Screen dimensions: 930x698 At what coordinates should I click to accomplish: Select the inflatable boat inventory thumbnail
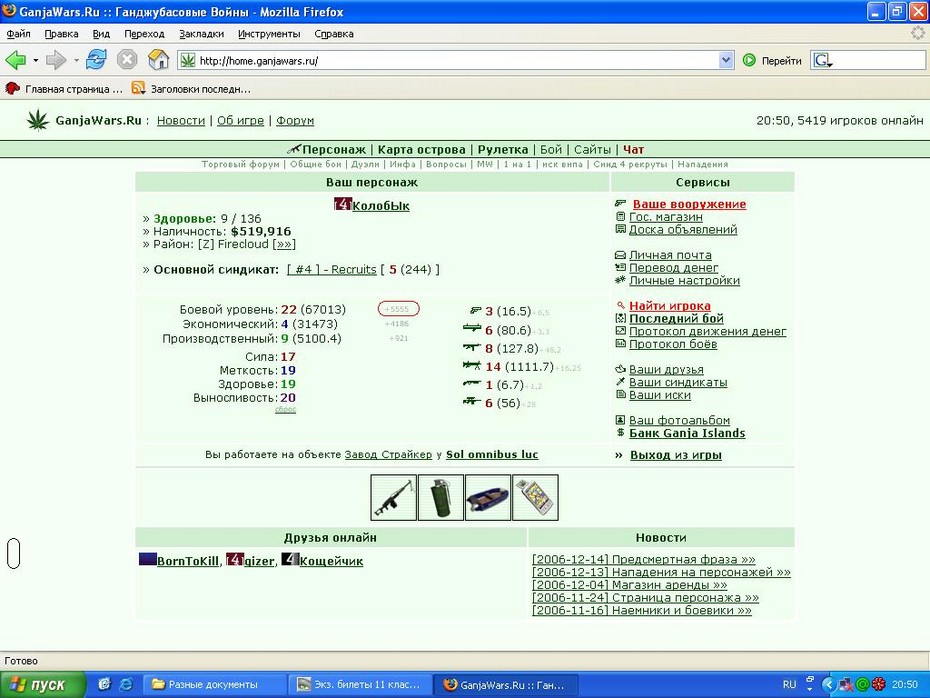pos(488,498)
